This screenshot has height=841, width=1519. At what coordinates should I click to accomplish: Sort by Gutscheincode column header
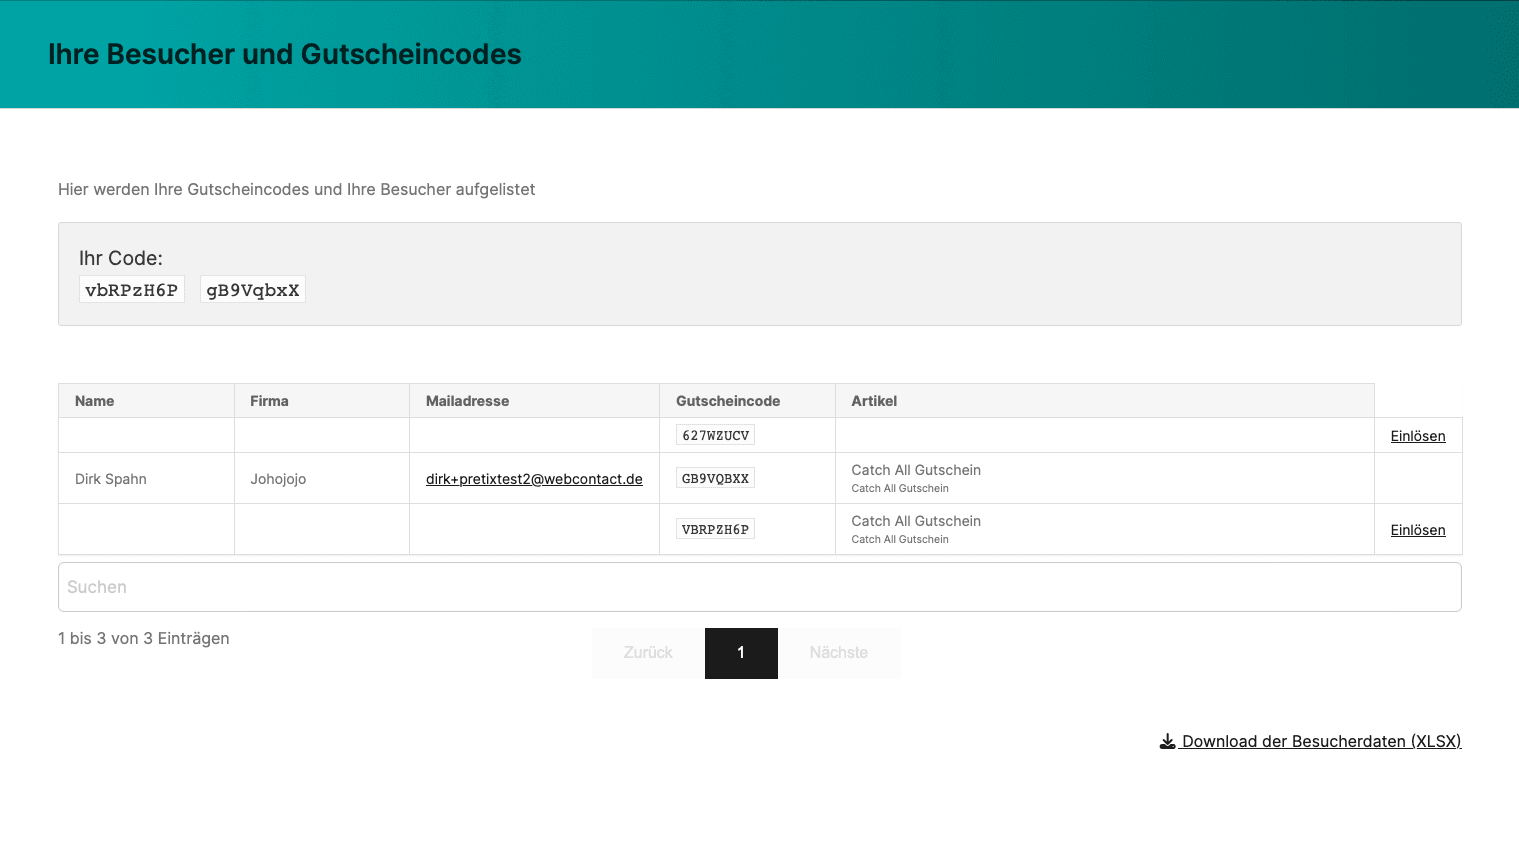click(x=747, y=401)
